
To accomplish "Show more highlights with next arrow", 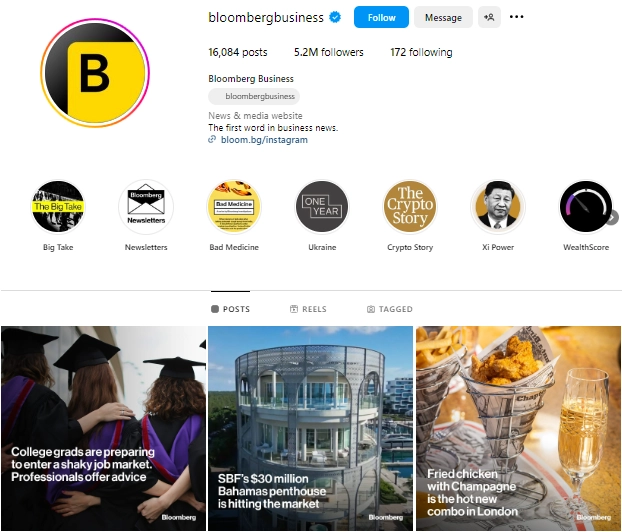I will click(612, 217).
